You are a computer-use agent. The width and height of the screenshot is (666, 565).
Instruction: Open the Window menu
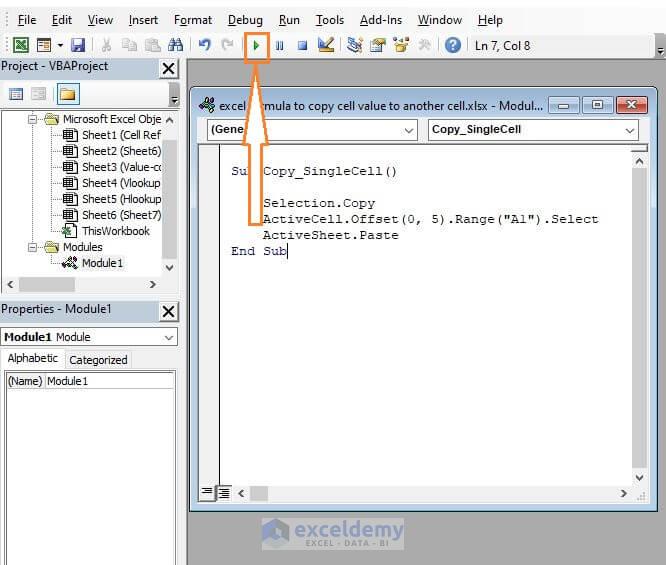point(440,20)
